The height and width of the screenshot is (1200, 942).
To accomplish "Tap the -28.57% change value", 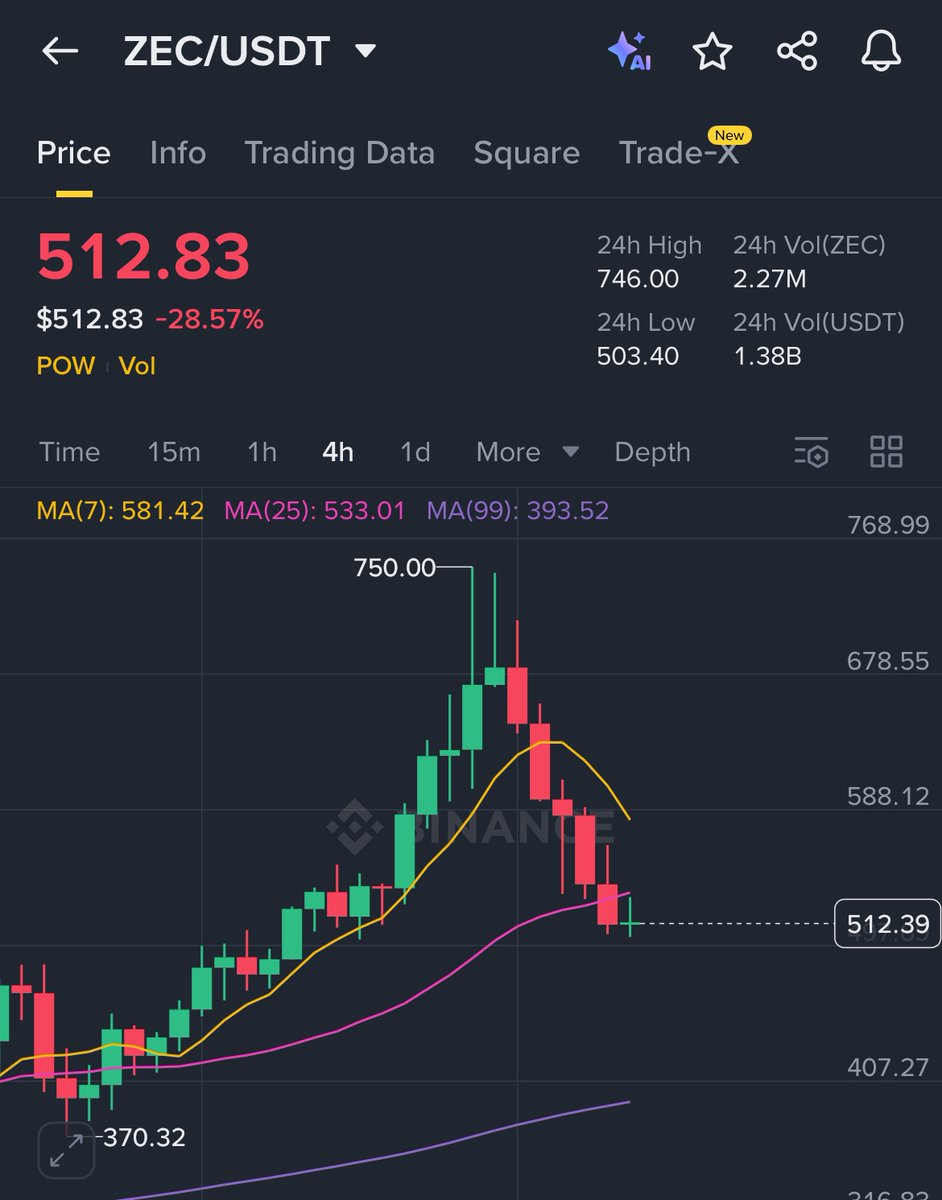I will click(x=209, y=319).
